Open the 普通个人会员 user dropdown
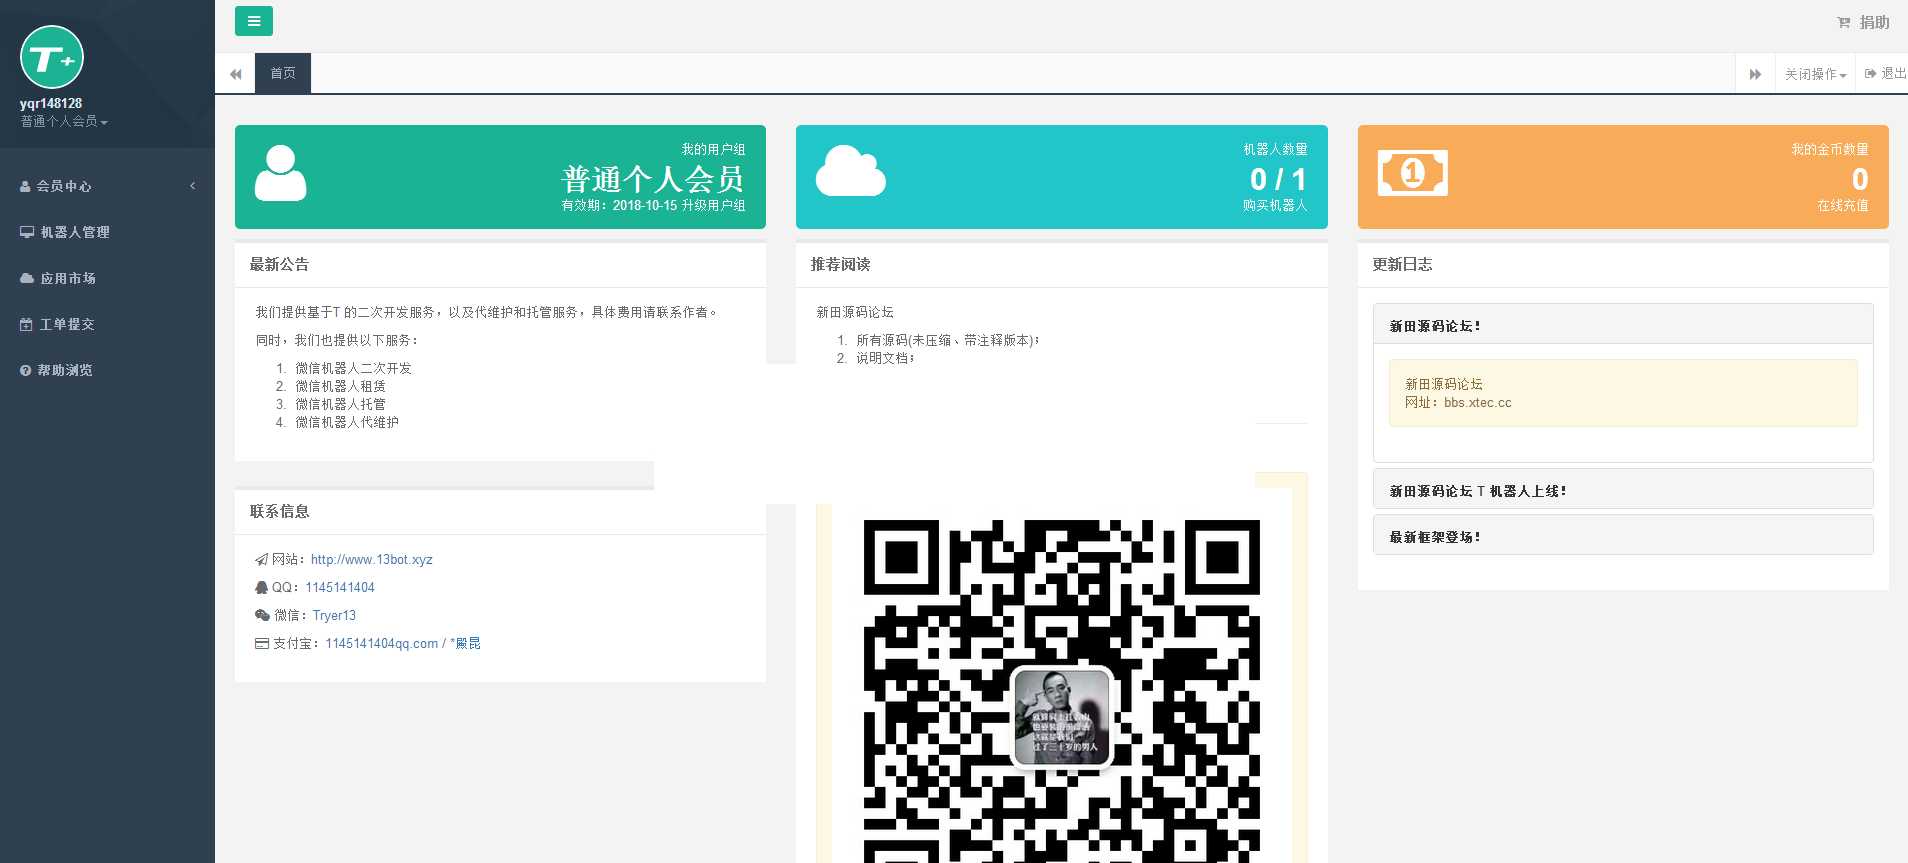The width and height of the screenshot is (1908, 863). (64, 121)
